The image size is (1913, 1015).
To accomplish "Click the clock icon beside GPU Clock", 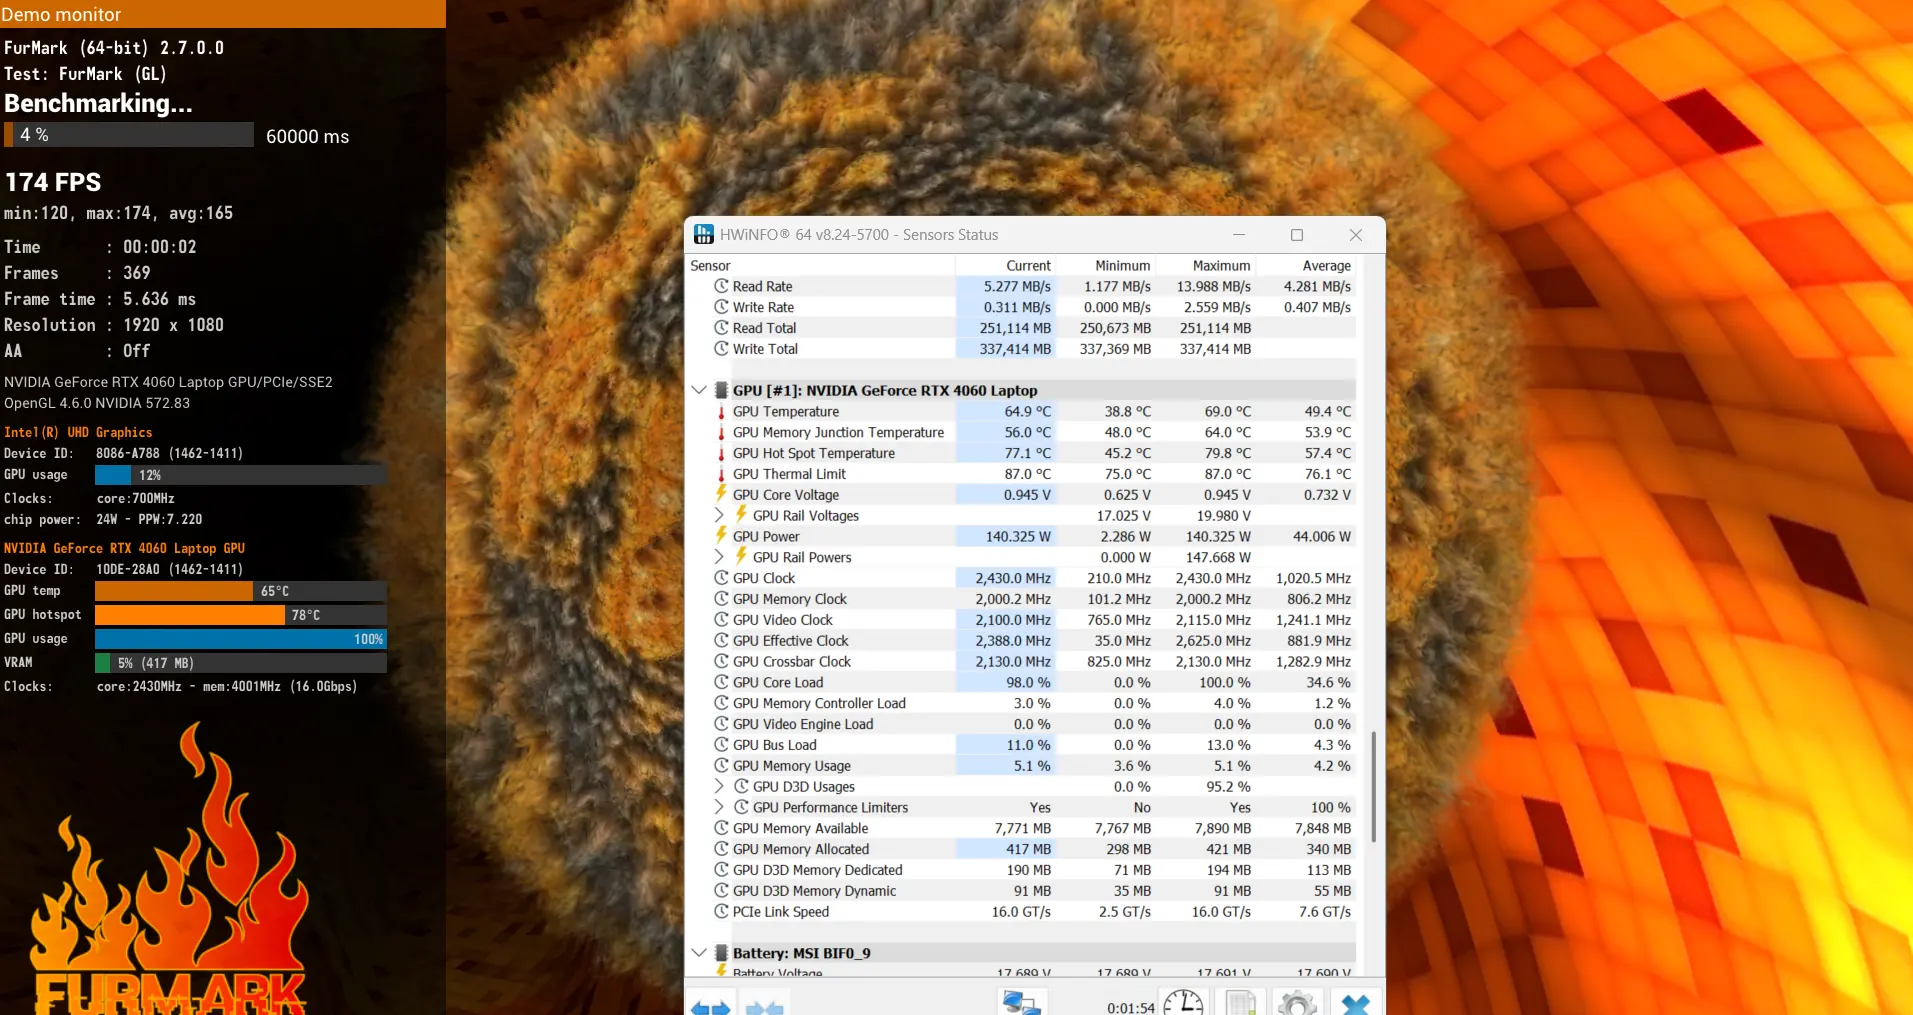I will point(721,578).
